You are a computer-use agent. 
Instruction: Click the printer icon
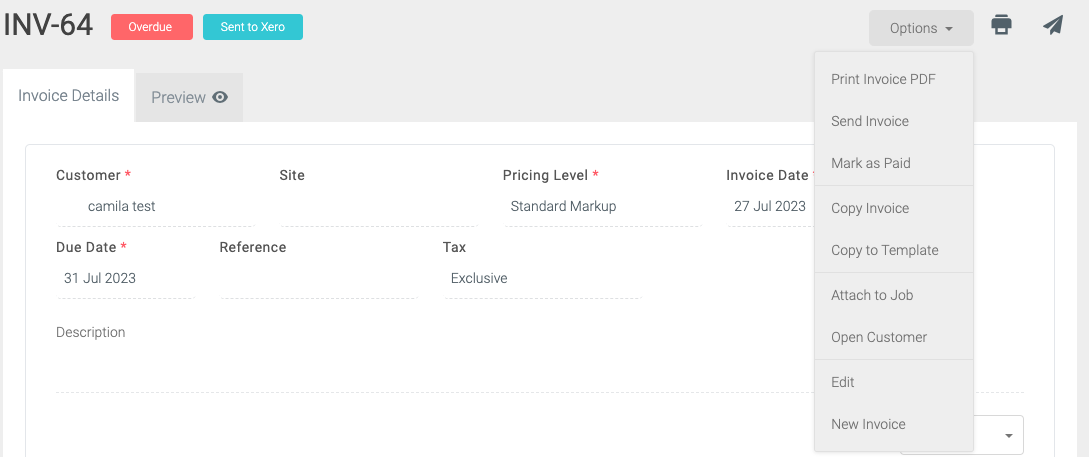click(x=1001, y=26)
